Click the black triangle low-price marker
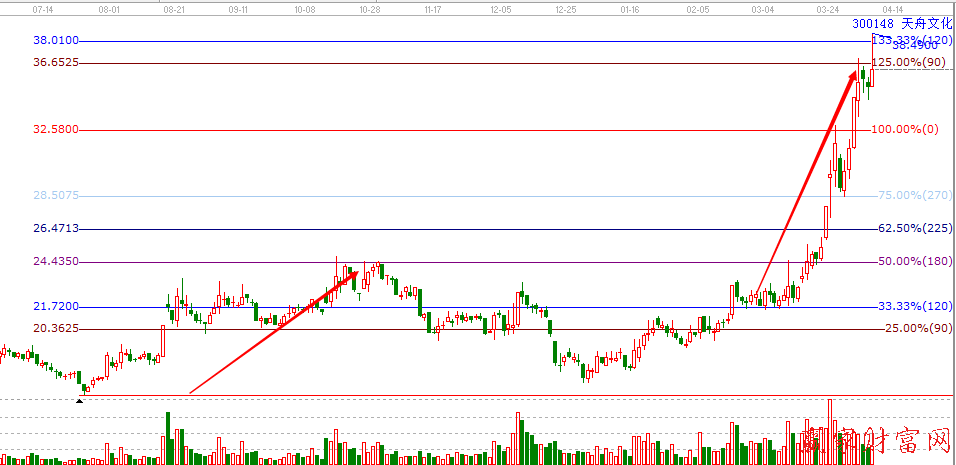The image size is (956, 465). click(80, 401)
